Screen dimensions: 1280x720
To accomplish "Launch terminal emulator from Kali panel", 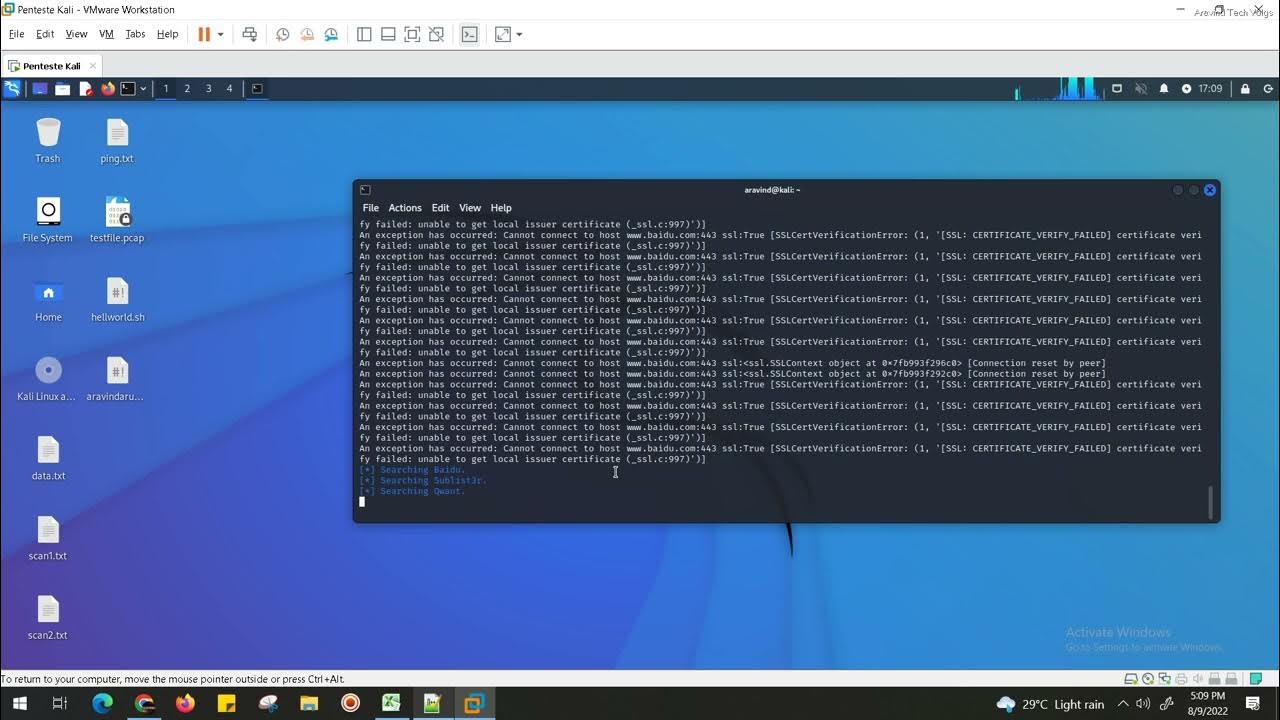I will pos(128,88).
